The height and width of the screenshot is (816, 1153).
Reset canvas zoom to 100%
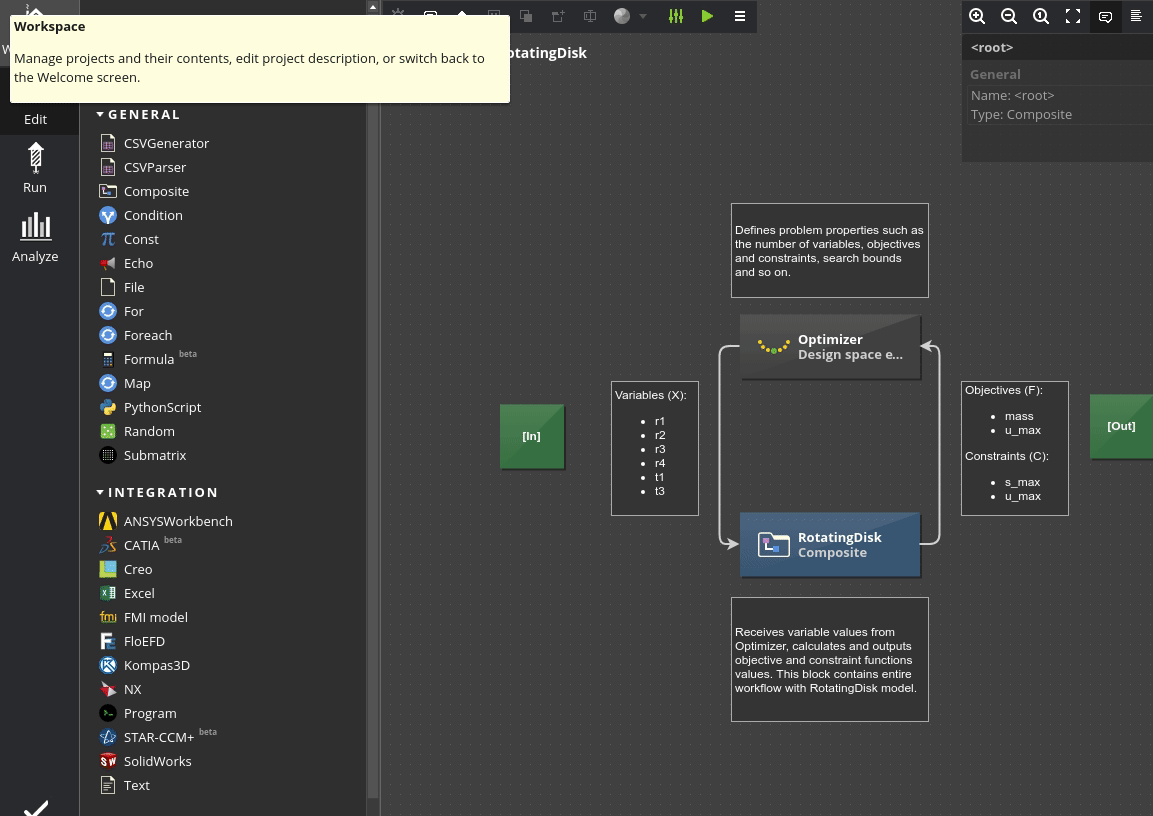pos(1040,16)
